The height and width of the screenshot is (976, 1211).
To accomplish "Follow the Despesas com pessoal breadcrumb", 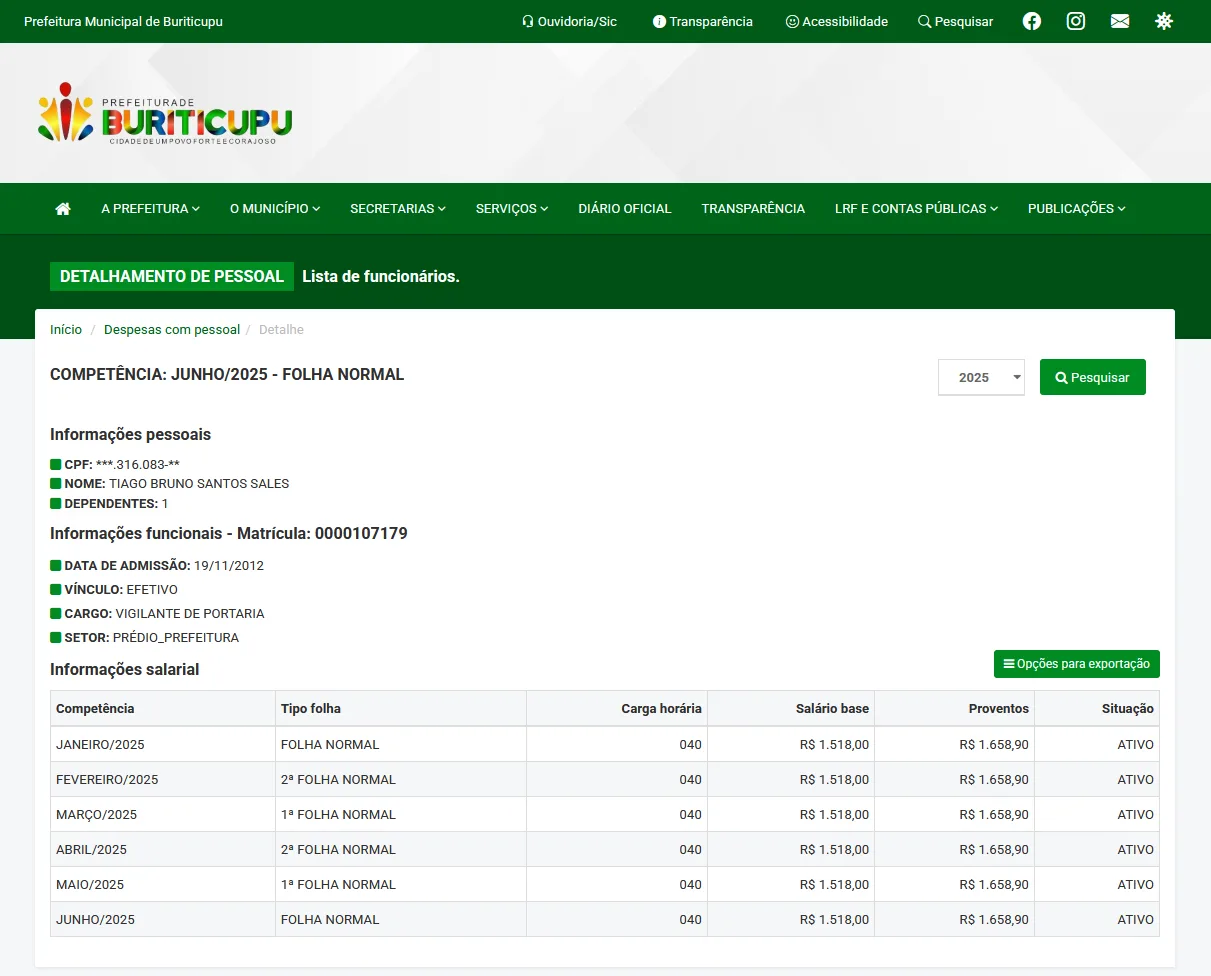I will [x=172, y=330].
